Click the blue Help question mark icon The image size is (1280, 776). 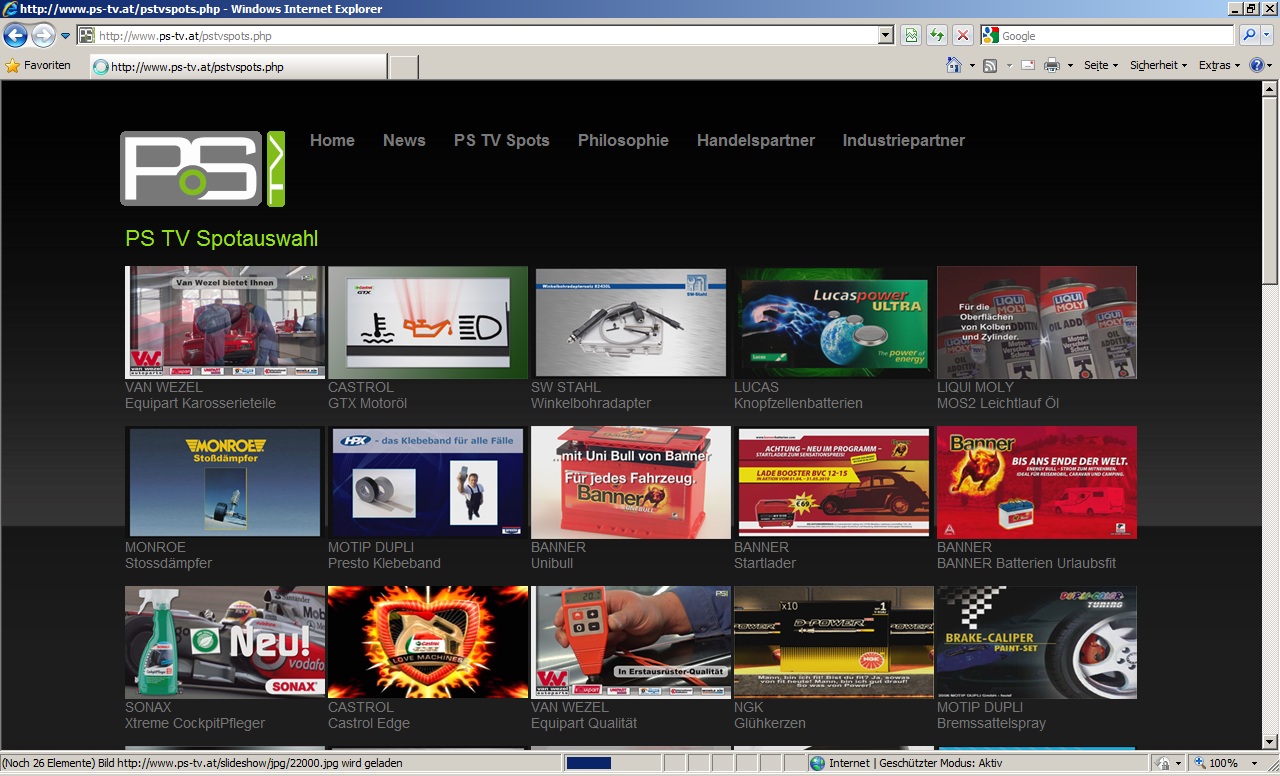1256,65
